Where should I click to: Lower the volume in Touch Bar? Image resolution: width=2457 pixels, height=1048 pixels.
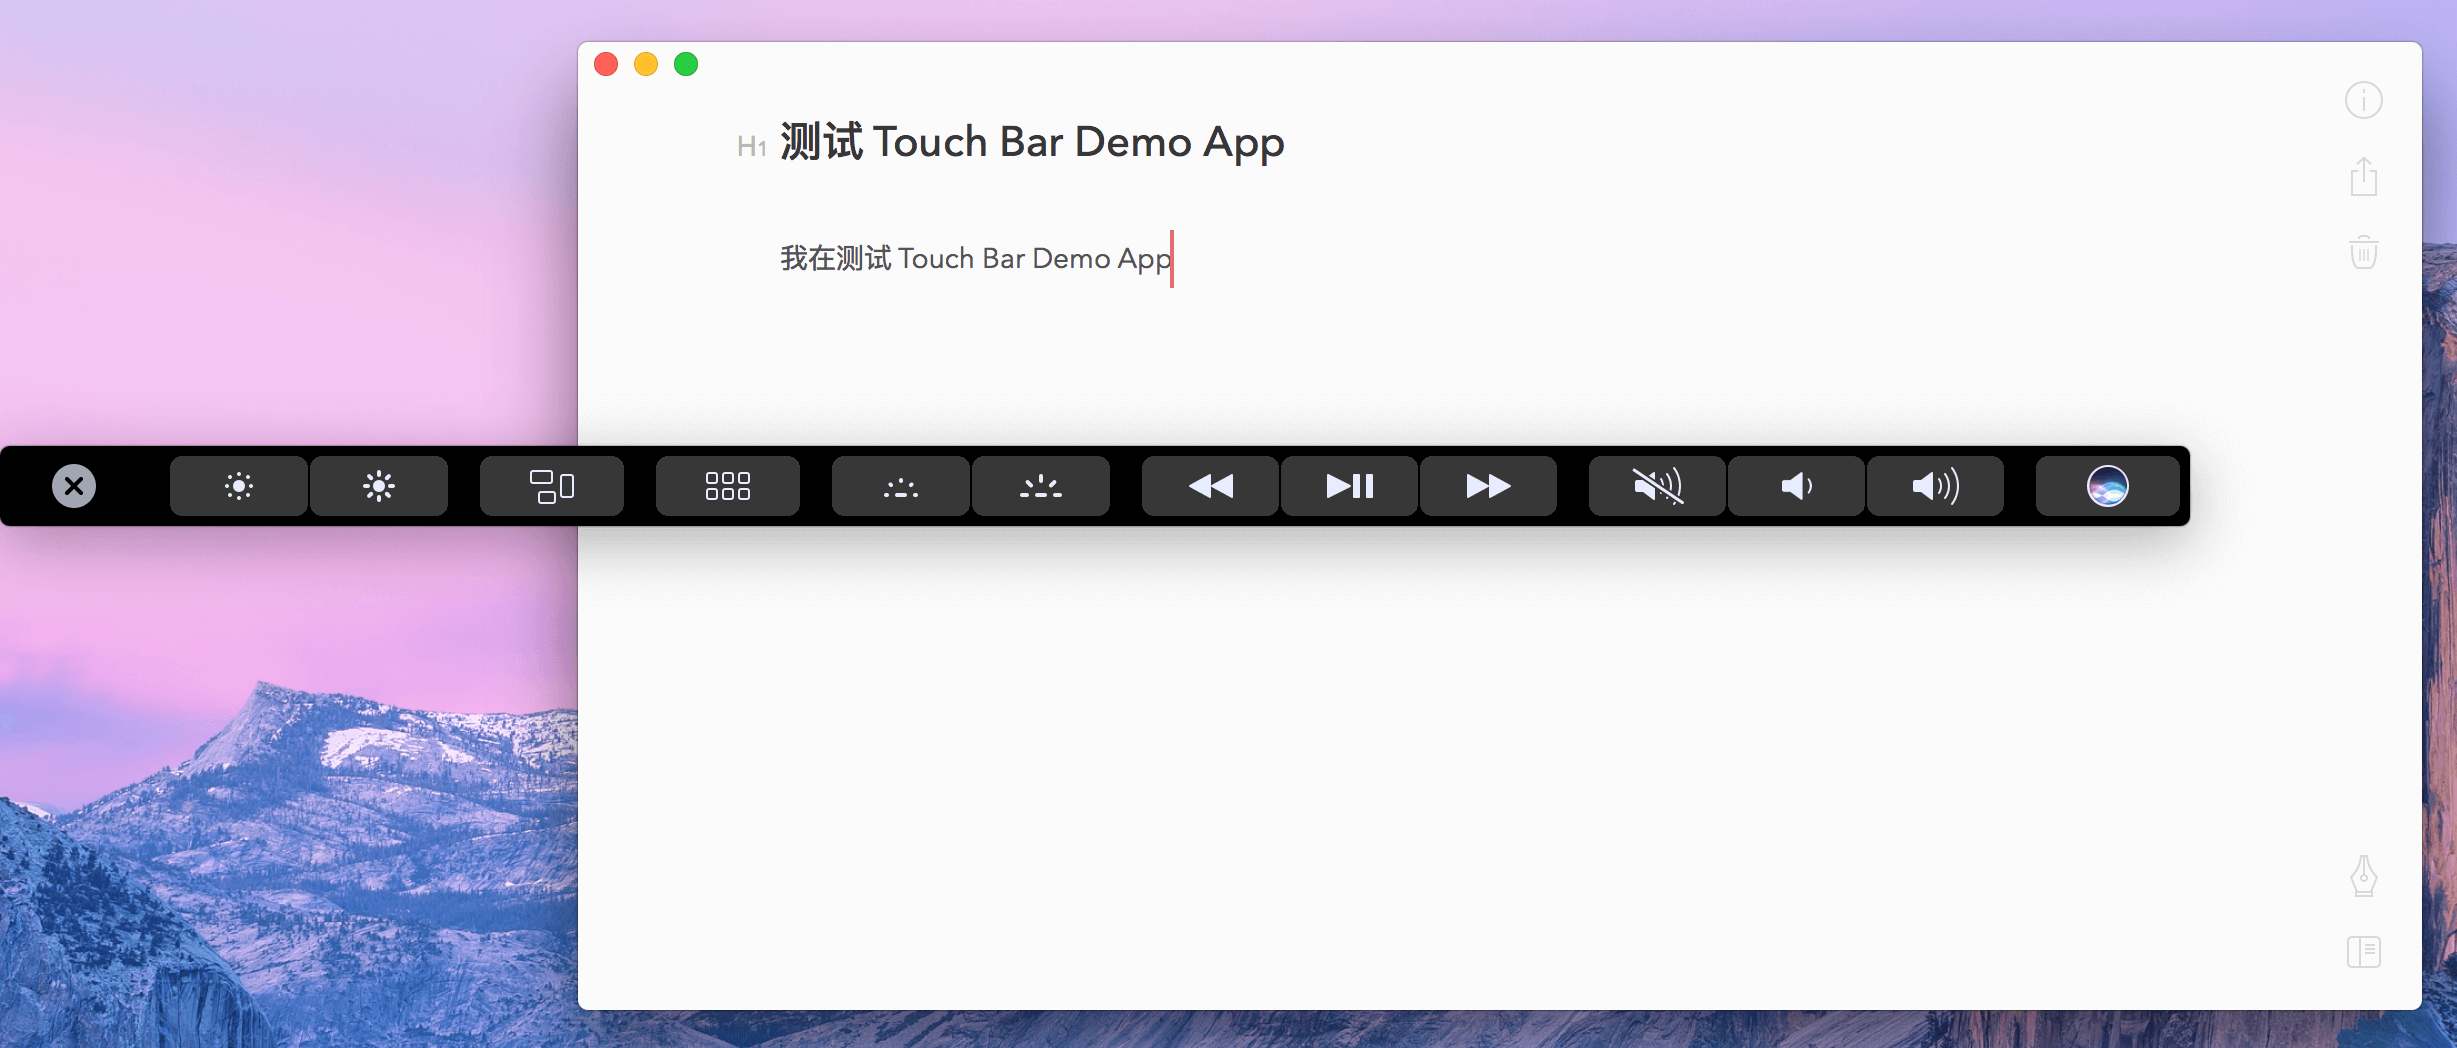pyautogui.click(x=1796, y=486)
